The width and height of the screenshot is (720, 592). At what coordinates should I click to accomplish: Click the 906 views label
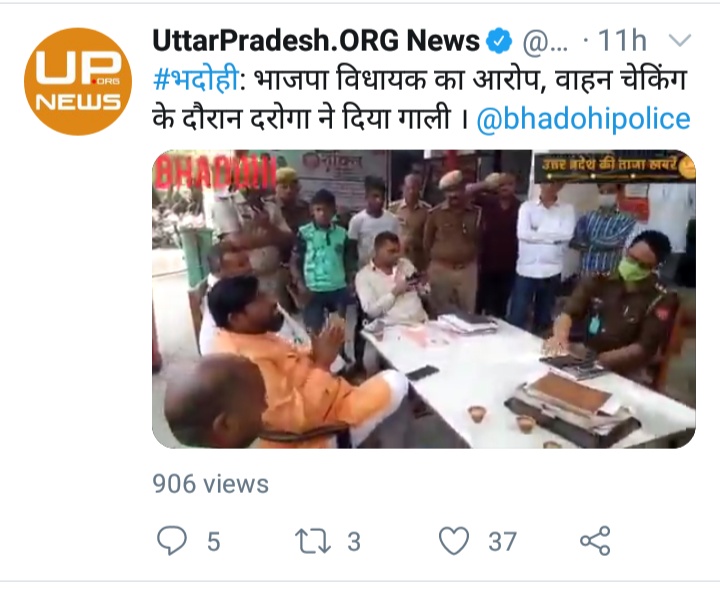(210, 484)
